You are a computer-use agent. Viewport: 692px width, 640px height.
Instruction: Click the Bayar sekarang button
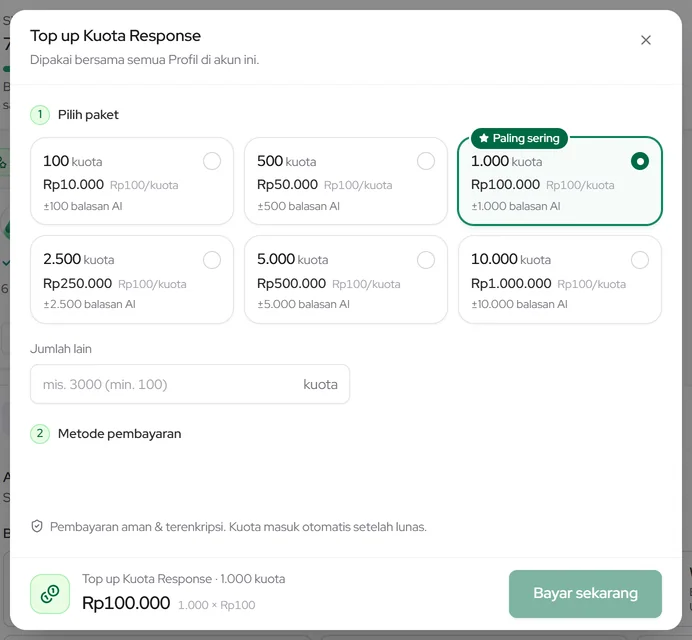585,594
